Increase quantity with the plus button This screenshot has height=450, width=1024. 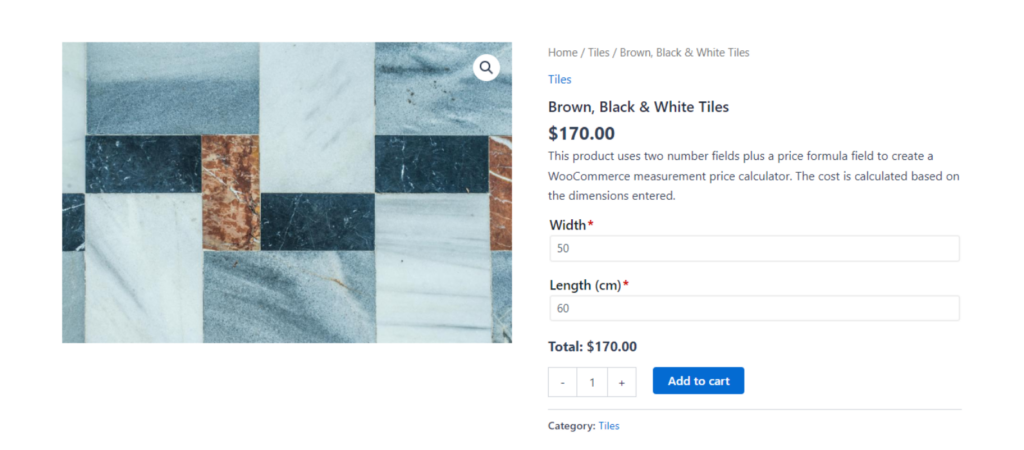[x=621, y=382]
